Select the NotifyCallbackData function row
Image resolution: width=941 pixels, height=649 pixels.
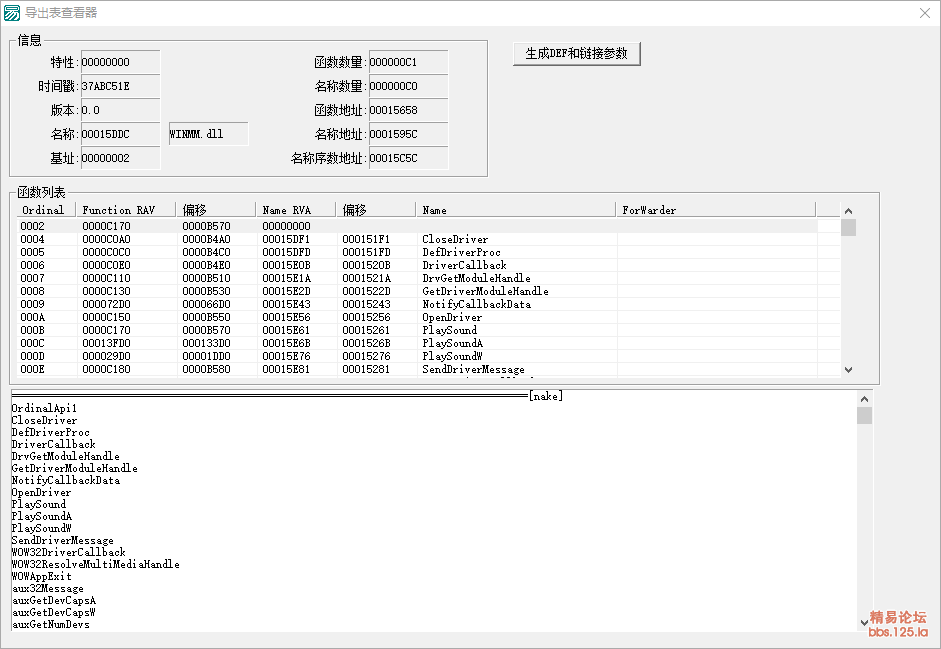point(476,304)
